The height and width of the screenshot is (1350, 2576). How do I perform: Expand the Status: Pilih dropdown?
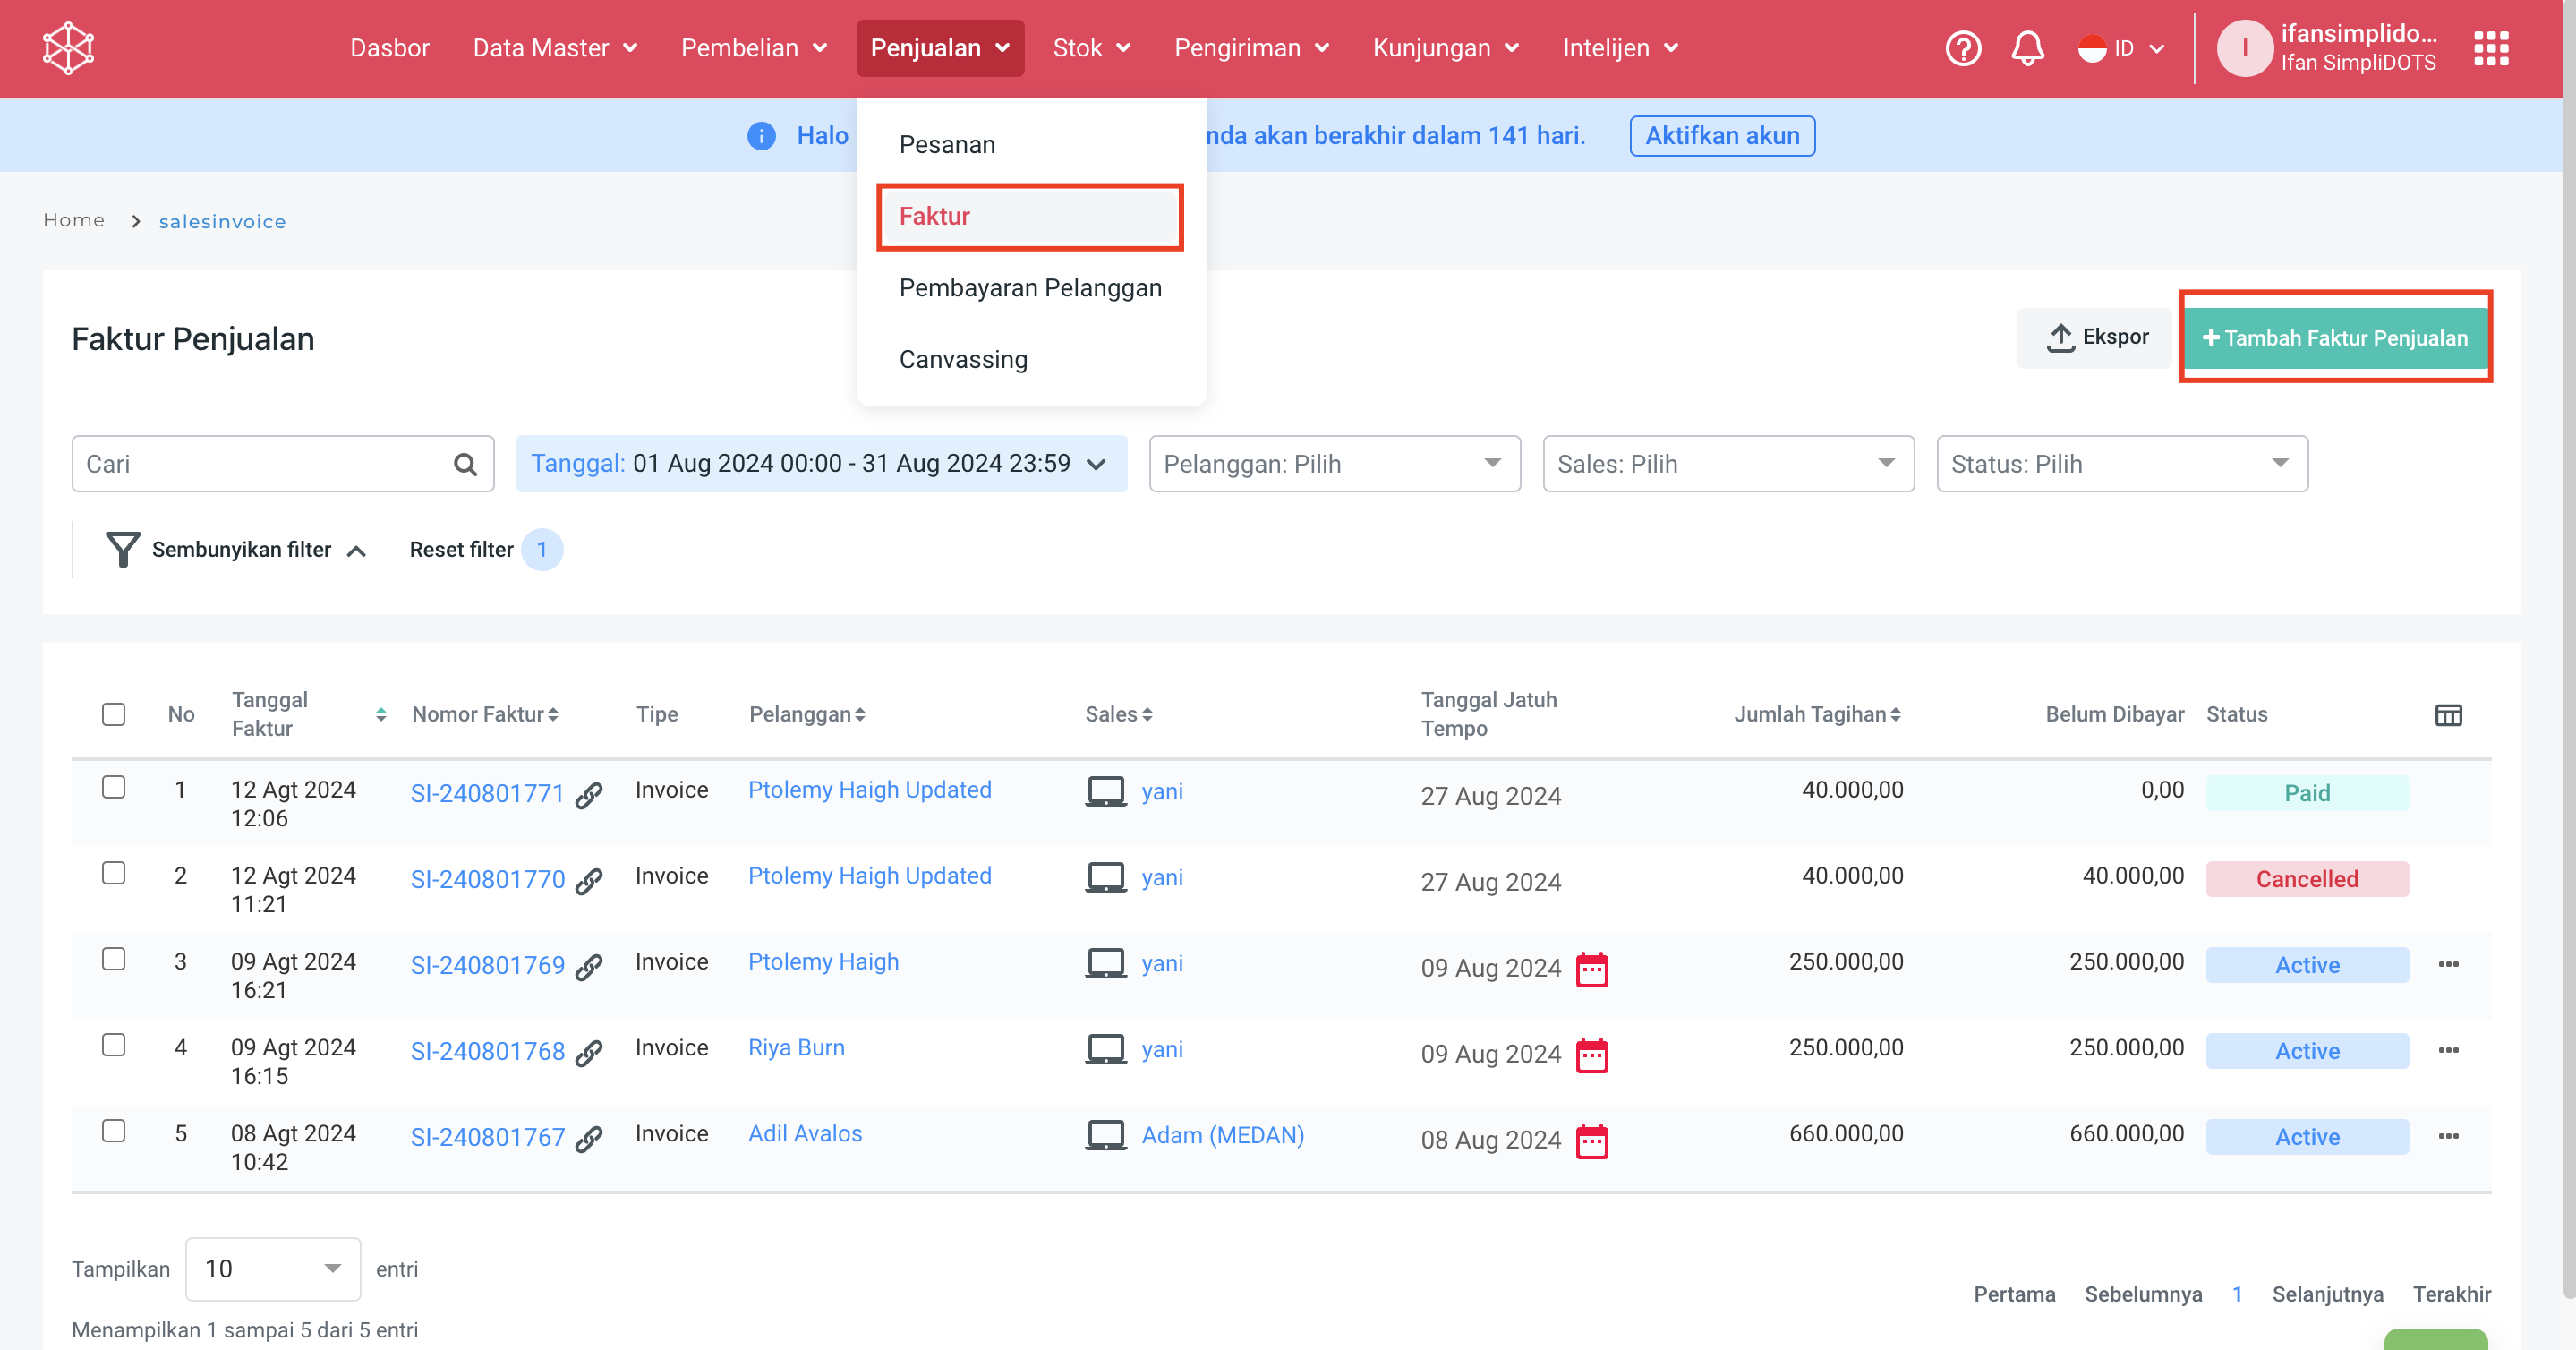(x=2121, y=464)
